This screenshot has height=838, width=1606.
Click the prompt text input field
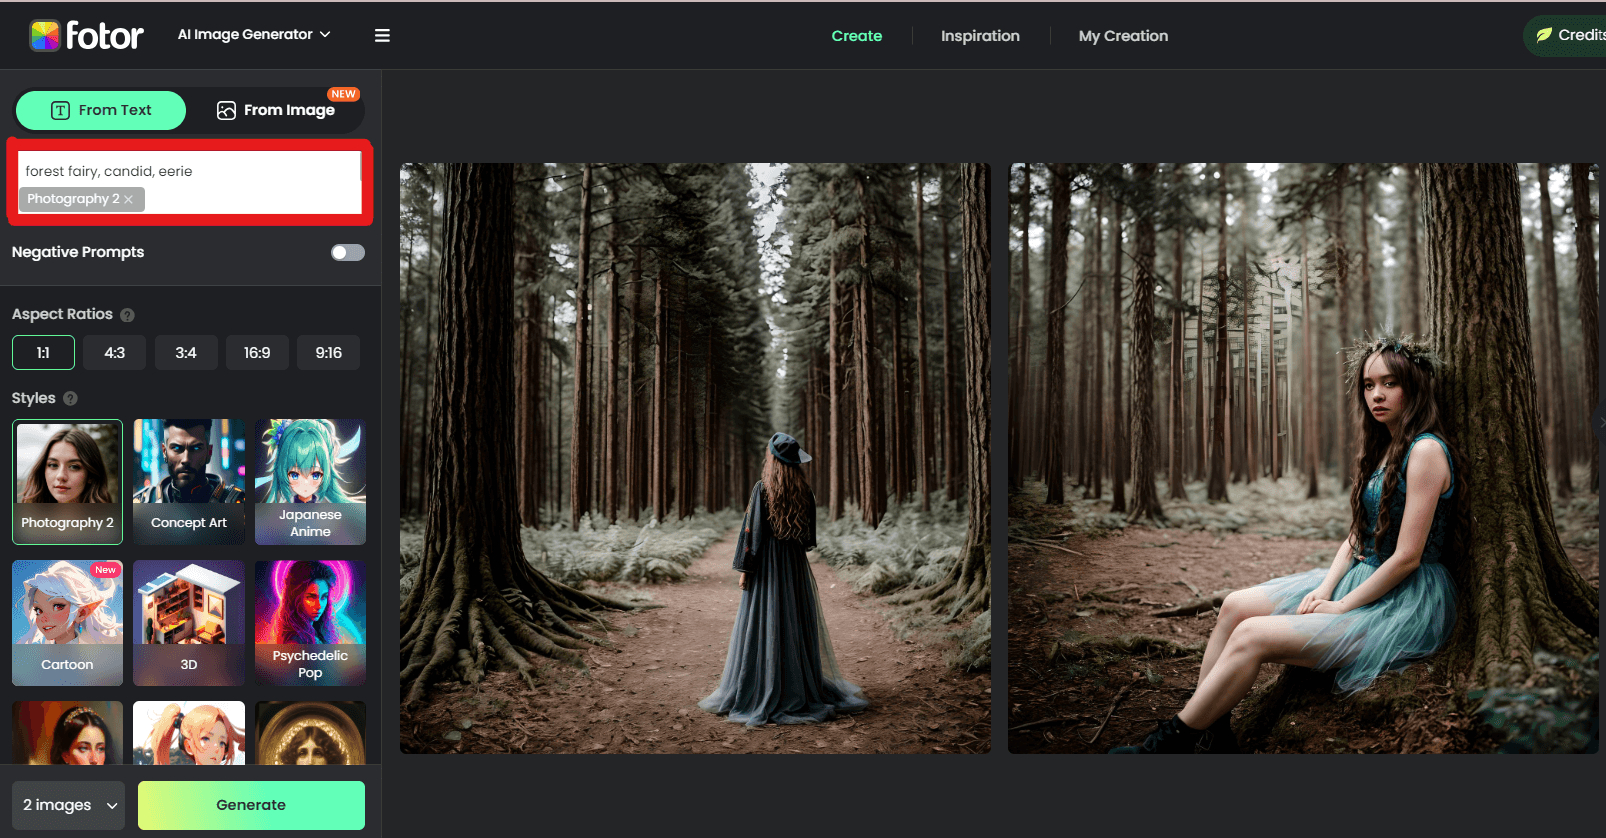(x=189, y=182)
